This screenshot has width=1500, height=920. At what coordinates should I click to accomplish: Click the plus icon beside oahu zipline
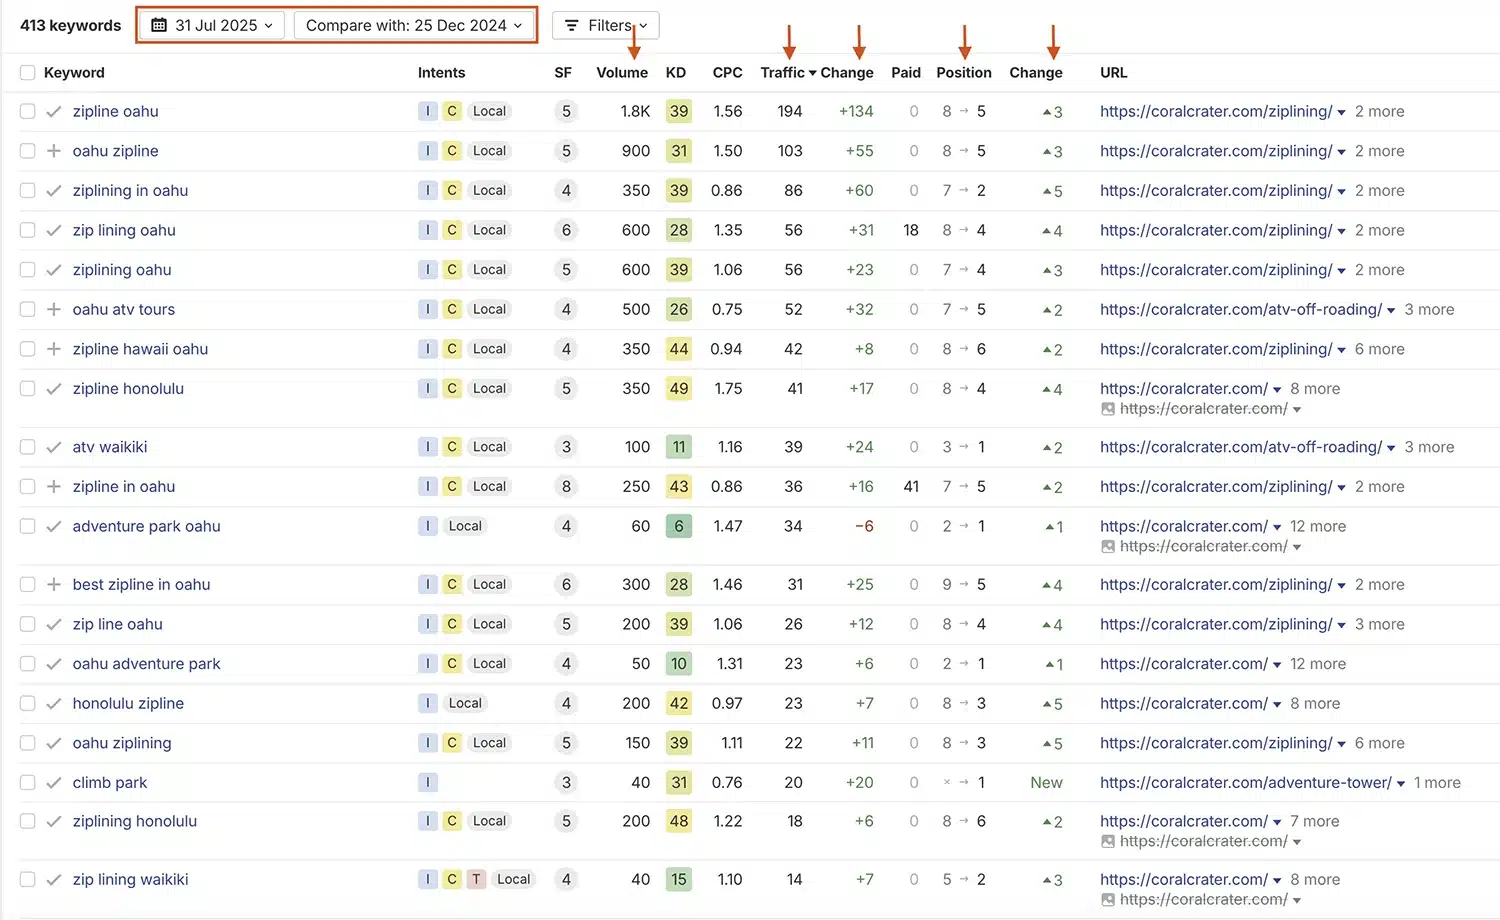coord(54,151)
